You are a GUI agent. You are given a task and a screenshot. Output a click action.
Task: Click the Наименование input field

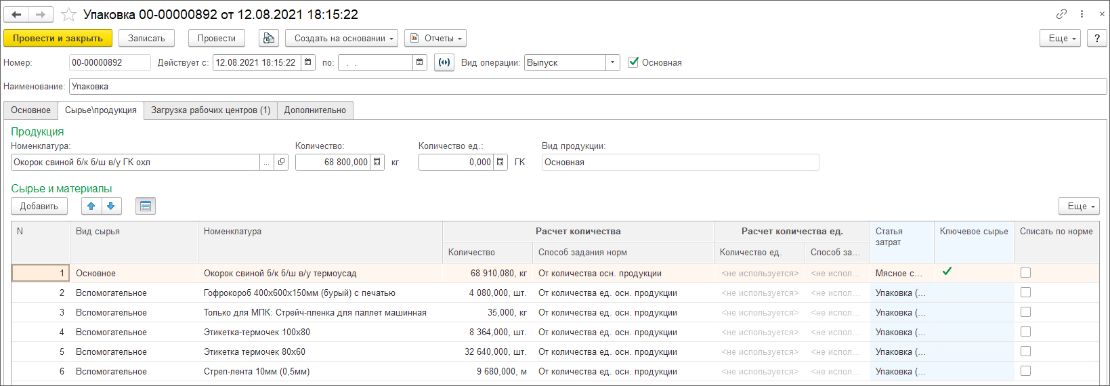point(589,86)
